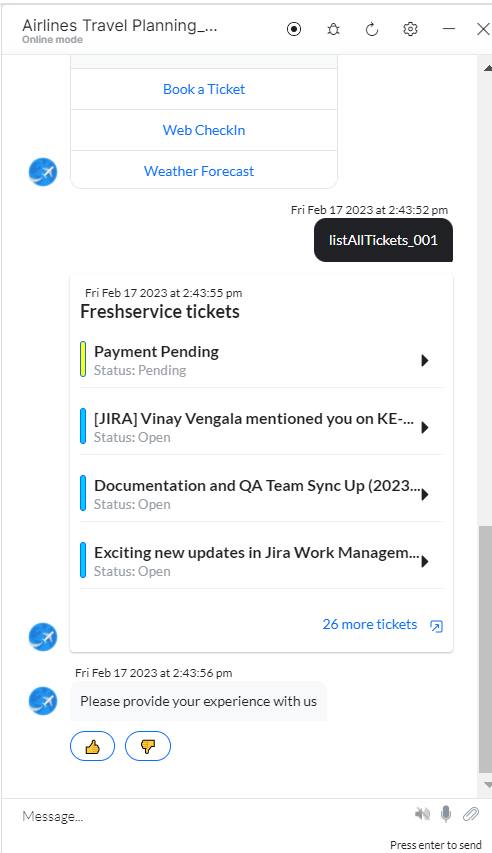This screenshot has height=853, width=492.
Task: Open the 26 more tickets link
Action: (x=370, y=624)
